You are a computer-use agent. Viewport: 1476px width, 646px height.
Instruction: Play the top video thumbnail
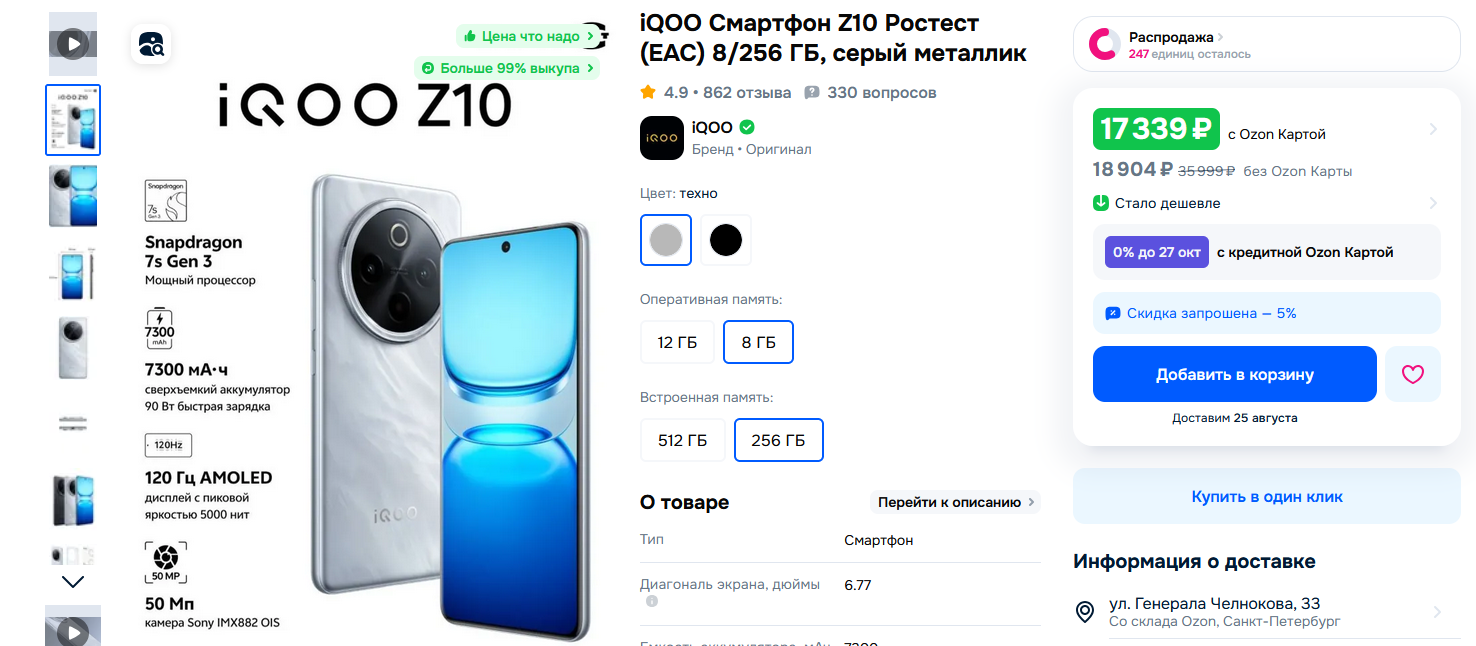[x=73, y=43]
